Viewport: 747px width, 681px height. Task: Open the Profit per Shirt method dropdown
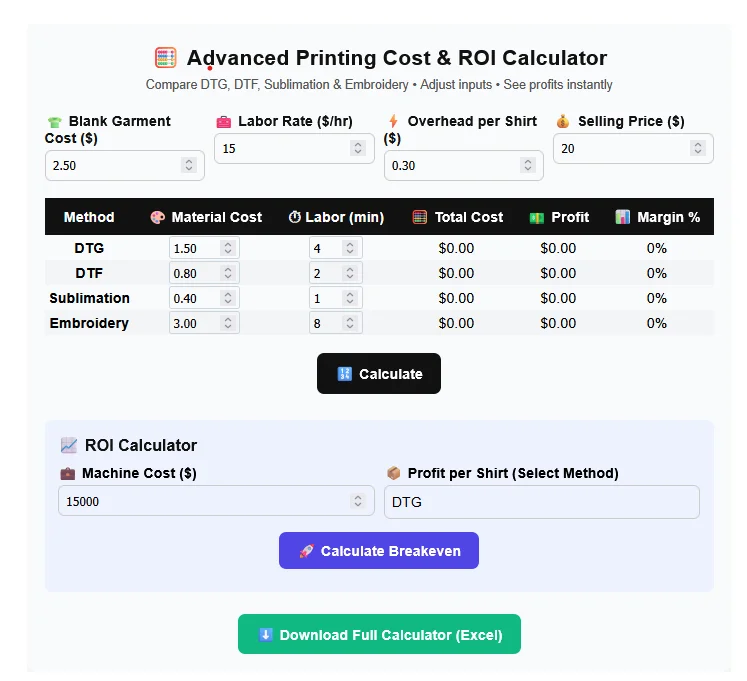point(541,502)
